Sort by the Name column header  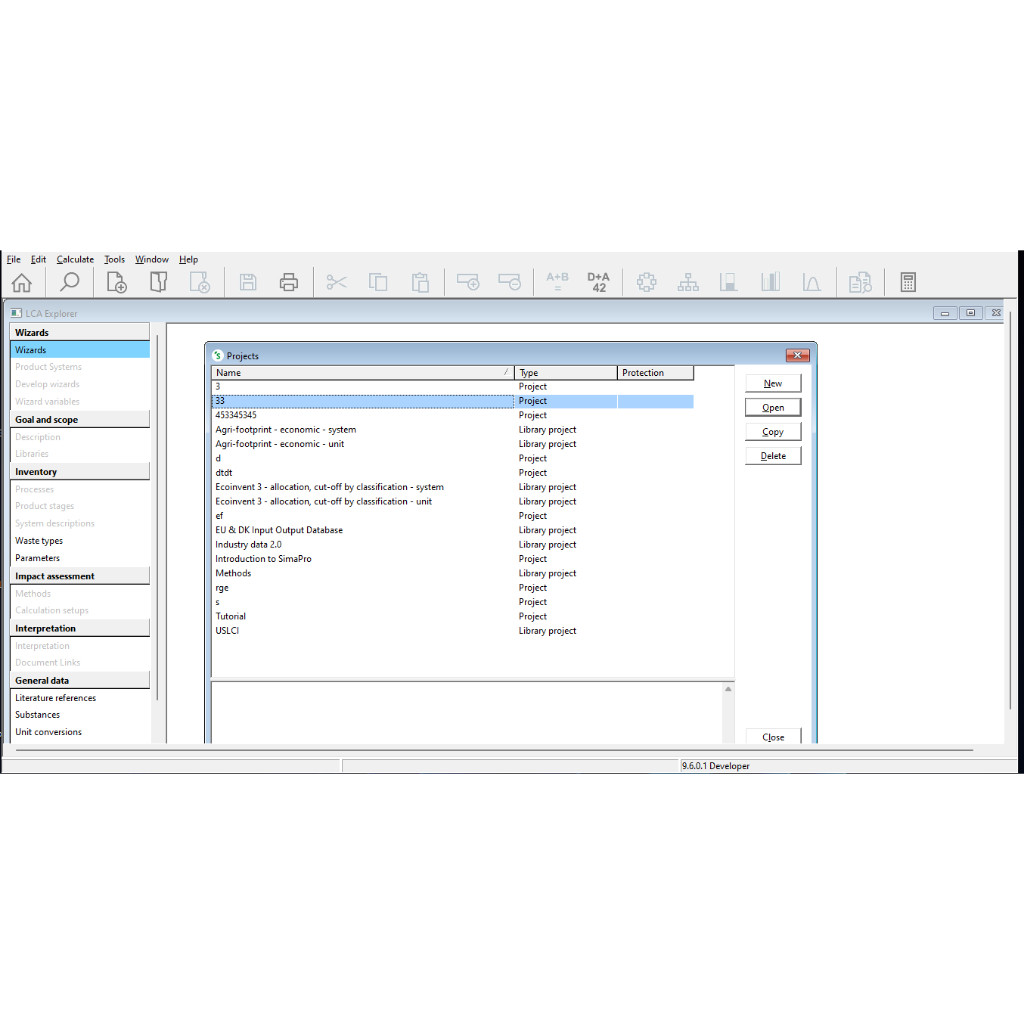pyautogui.click(x=362, y=373)
